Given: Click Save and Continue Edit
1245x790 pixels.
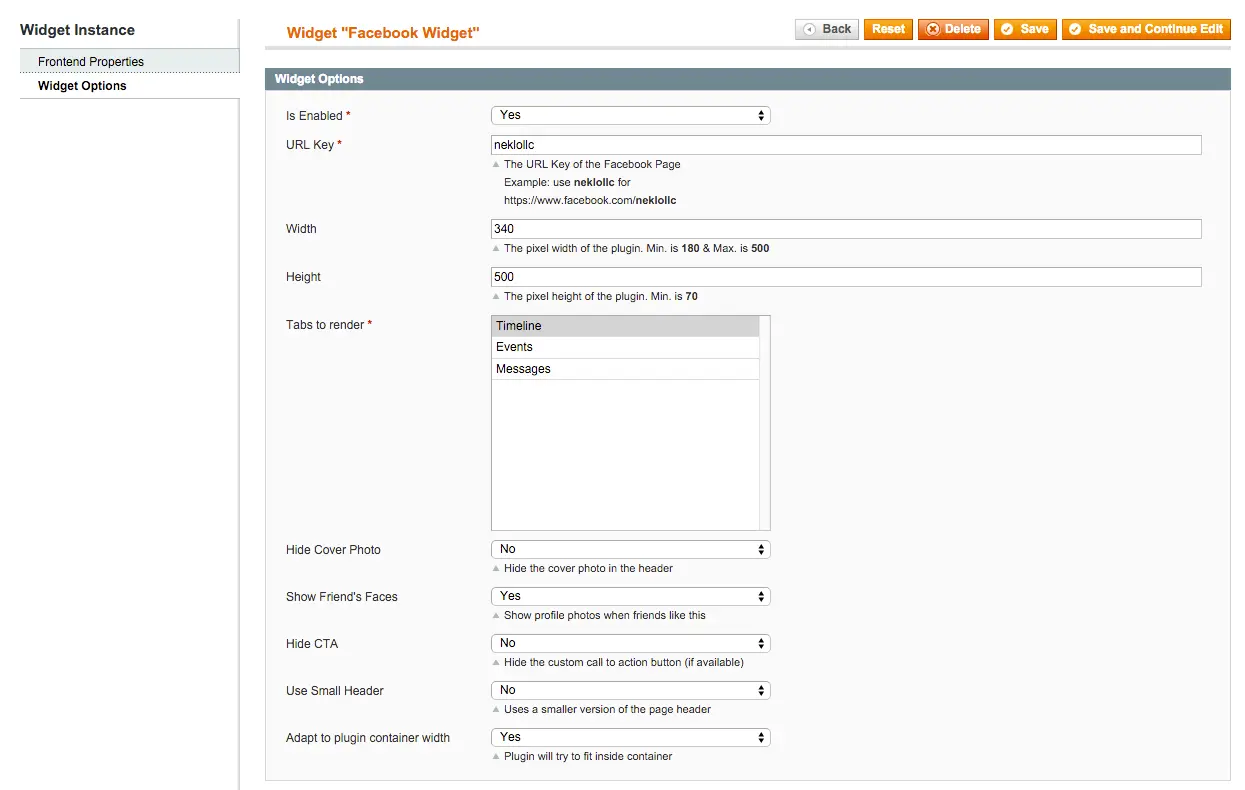Looking at the screenshot, I should click(x=1146, y=29).
